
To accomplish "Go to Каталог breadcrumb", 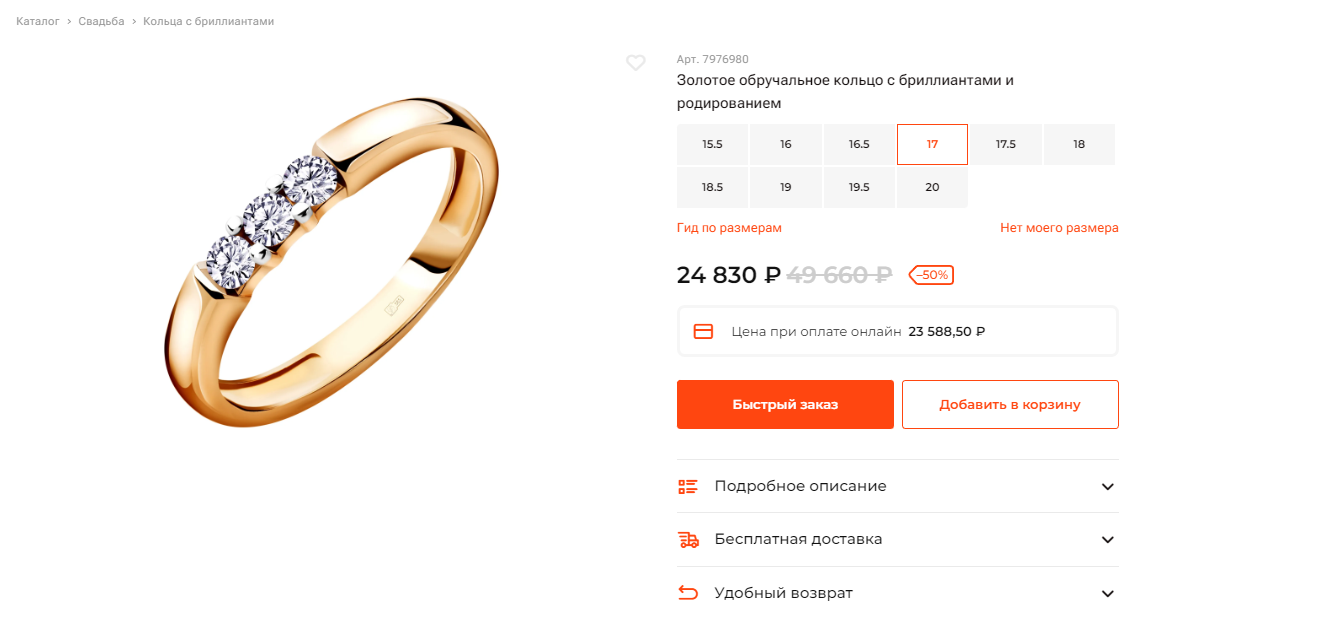I will (38, 21).
